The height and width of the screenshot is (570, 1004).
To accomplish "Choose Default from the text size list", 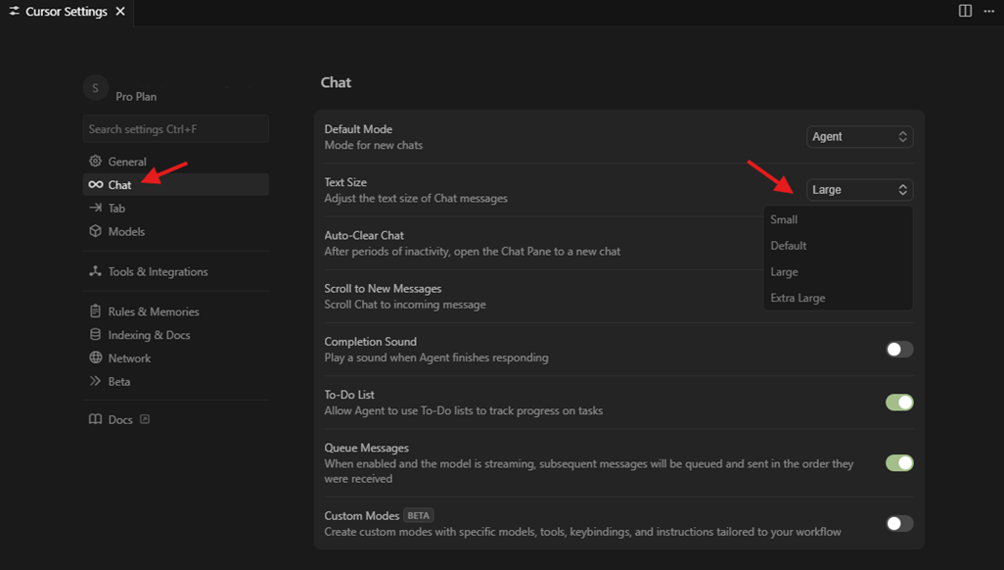I will (838, 246).
